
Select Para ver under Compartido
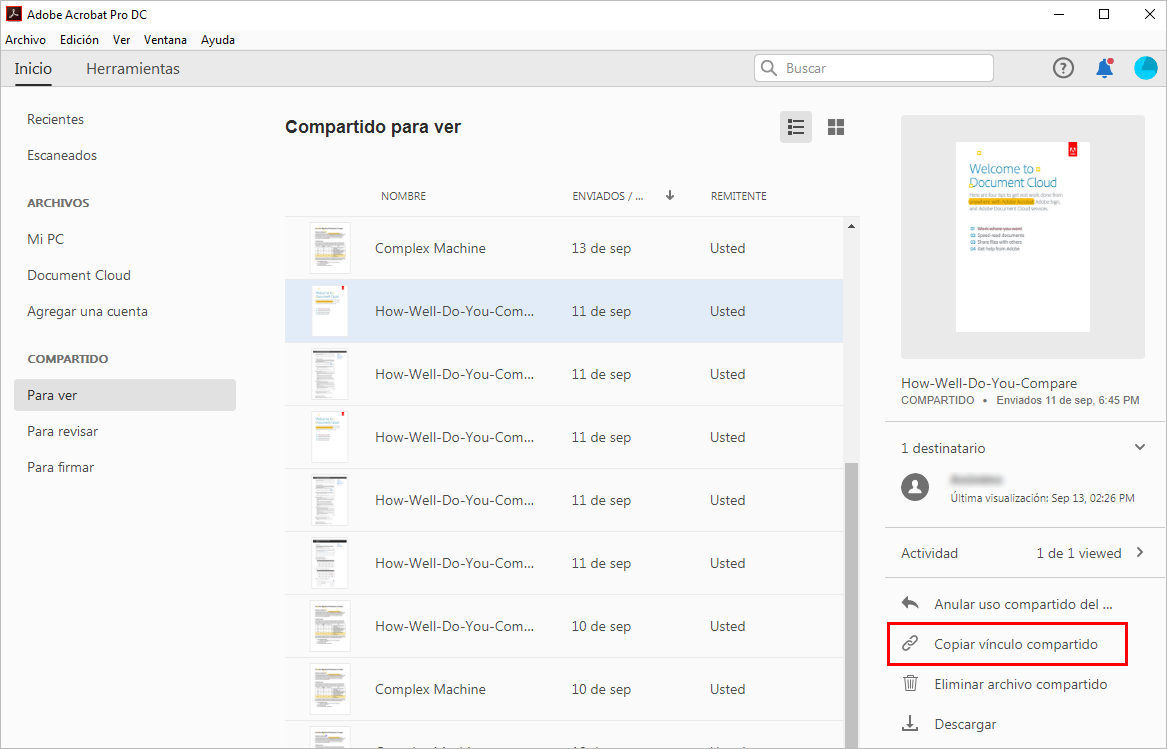tap(125, 395)
